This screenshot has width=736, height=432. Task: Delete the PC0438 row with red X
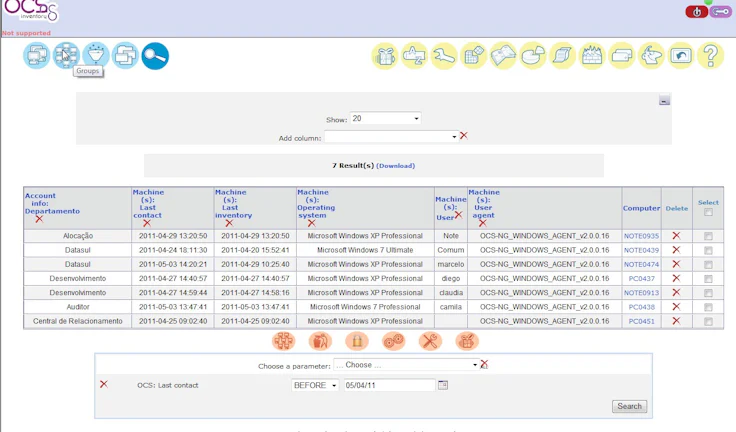pyautogui.click(x=676, y=307)
